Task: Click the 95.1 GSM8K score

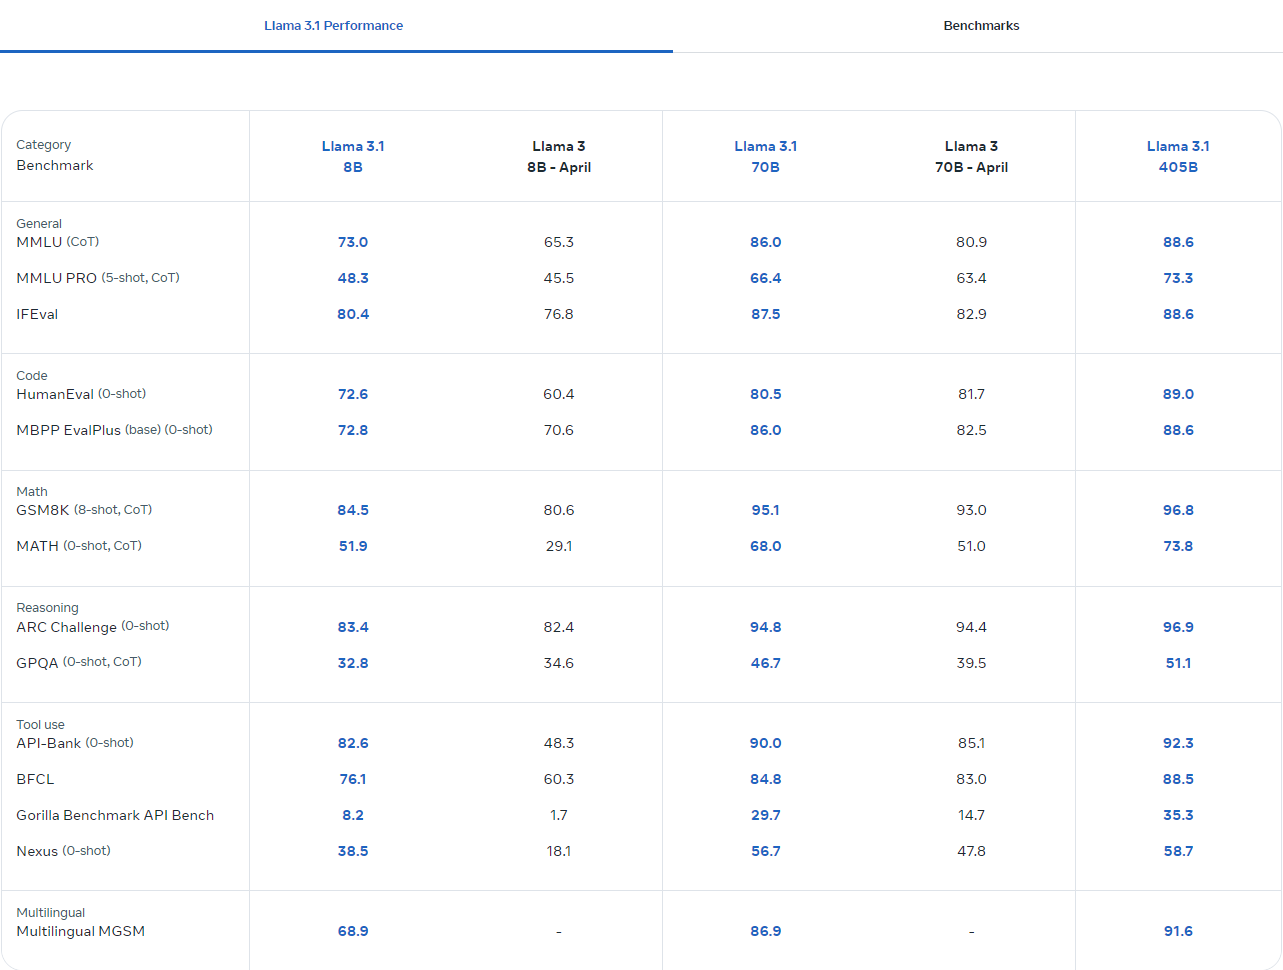Action: (766, 510)
